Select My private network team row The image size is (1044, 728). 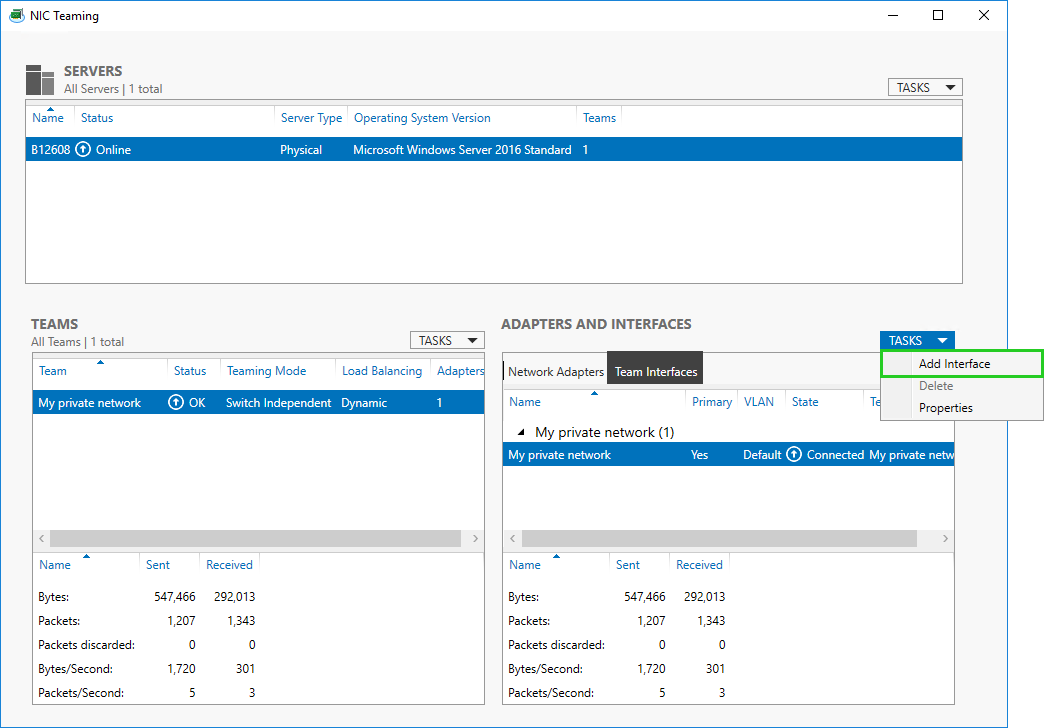coord(90,403)
